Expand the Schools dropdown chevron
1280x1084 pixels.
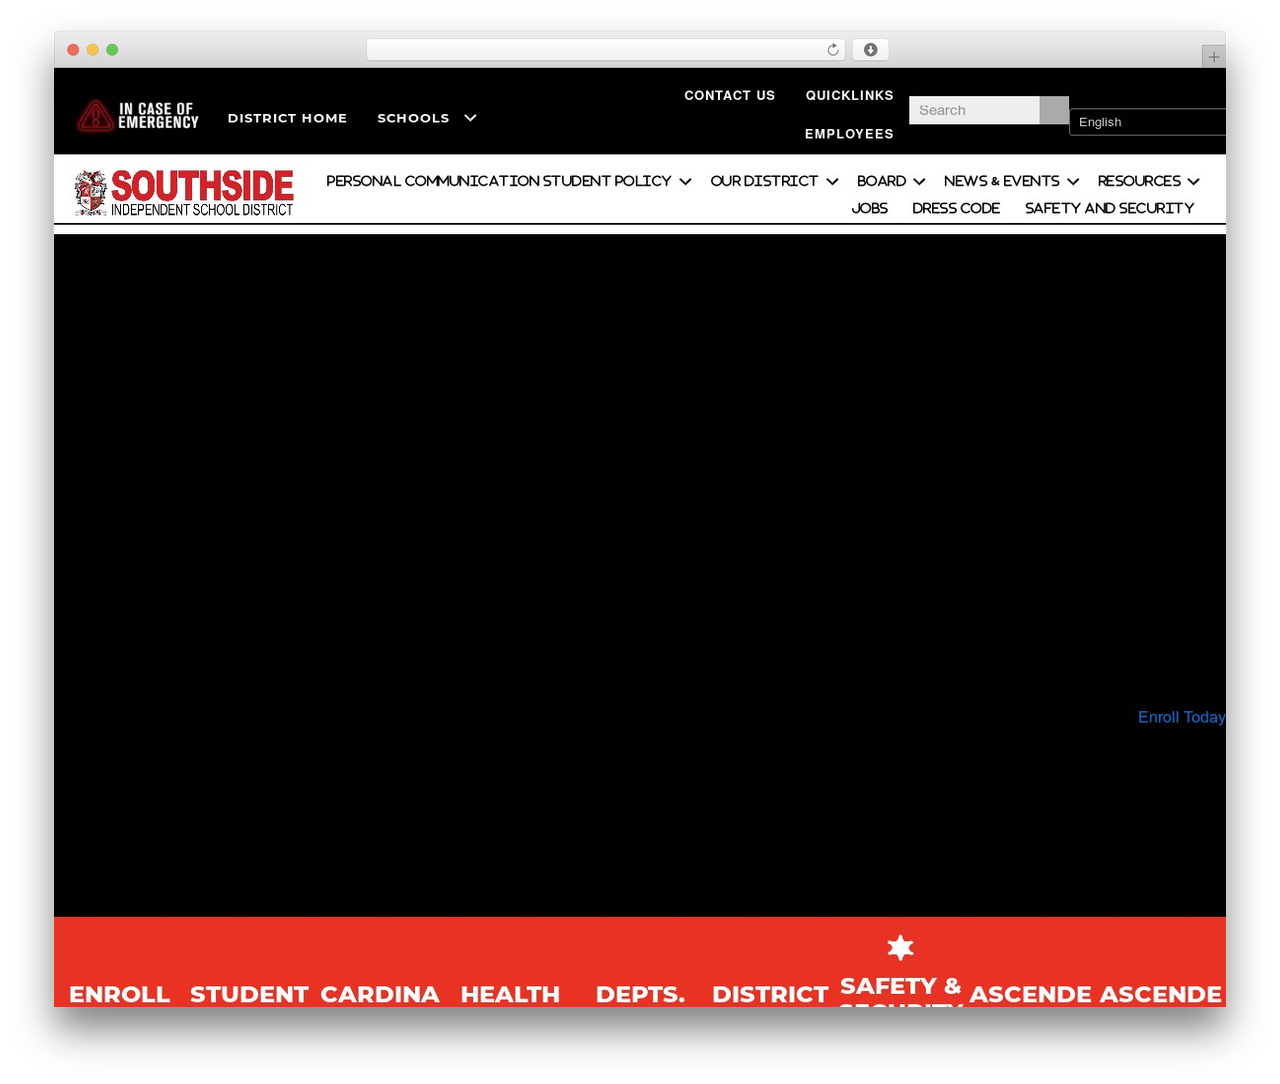(470, 118)
